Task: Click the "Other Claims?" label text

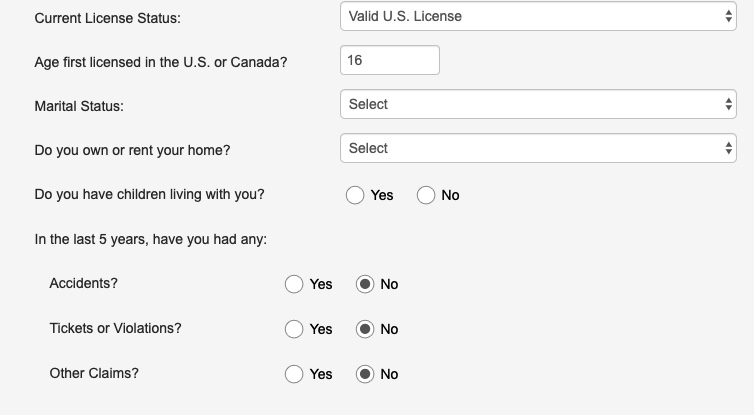Action: (94, 373)
